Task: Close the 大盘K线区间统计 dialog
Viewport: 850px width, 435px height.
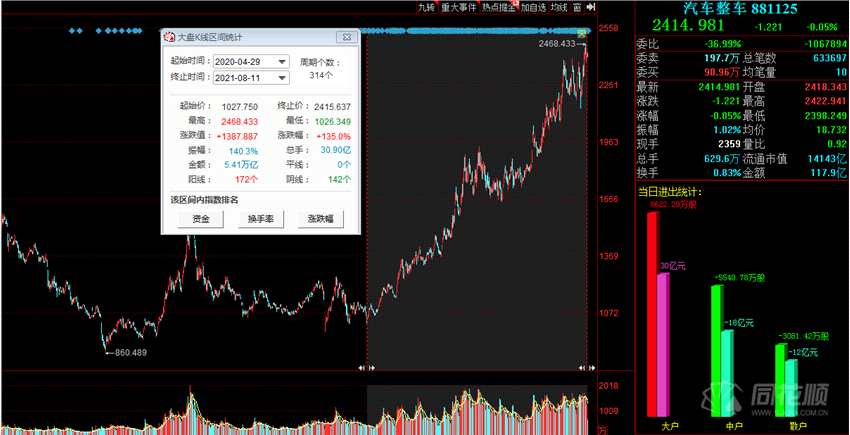Action: point(347,37)
